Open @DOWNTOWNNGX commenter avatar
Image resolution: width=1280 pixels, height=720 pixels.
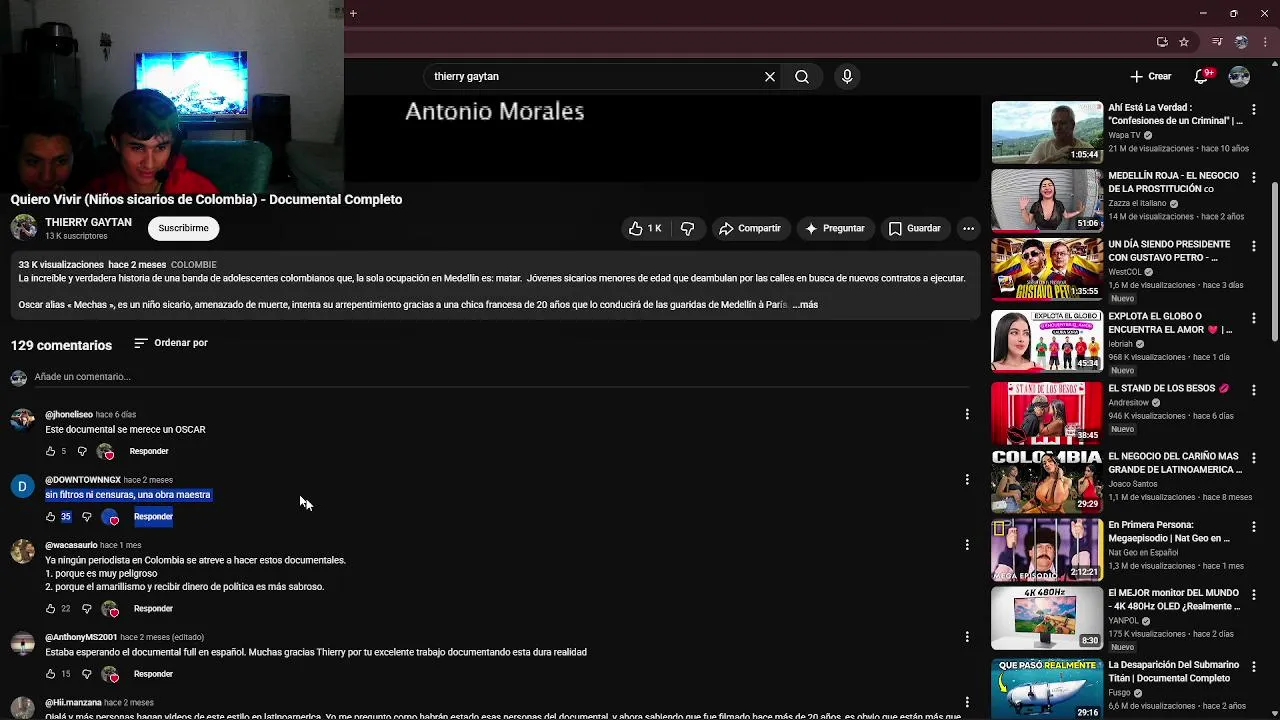[x=22, y=486]
